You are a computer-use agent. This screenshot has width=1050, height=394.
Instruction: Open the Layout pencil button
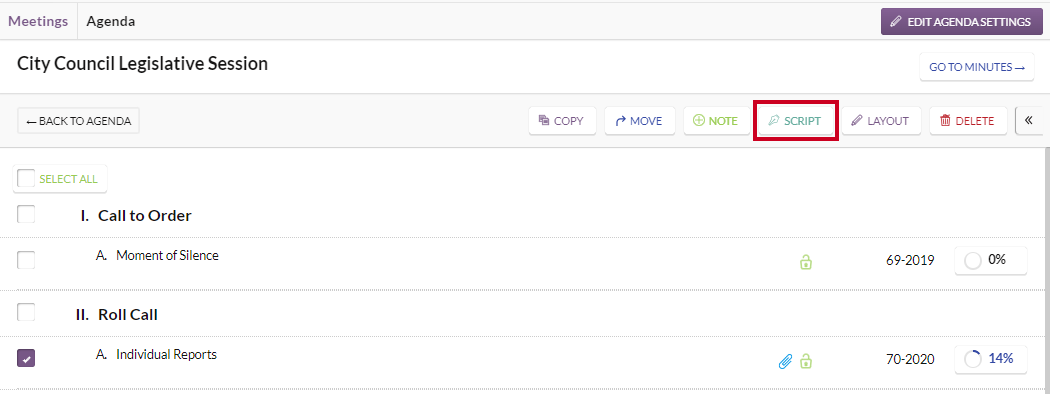point(881,121)
